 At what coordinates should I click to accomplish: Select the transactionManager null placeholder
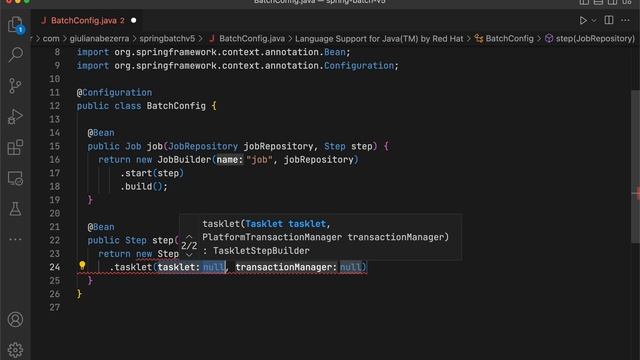(351, 267)
